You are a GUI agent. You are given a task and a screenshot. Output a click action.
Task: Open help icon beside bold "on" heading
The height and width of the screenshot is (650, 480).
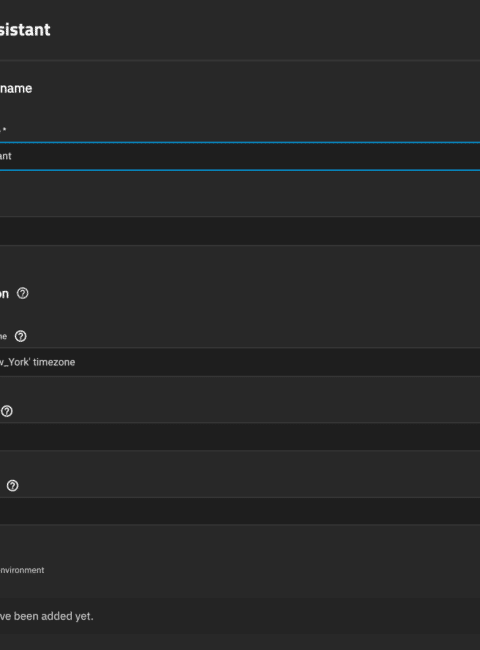click(22, 293)
